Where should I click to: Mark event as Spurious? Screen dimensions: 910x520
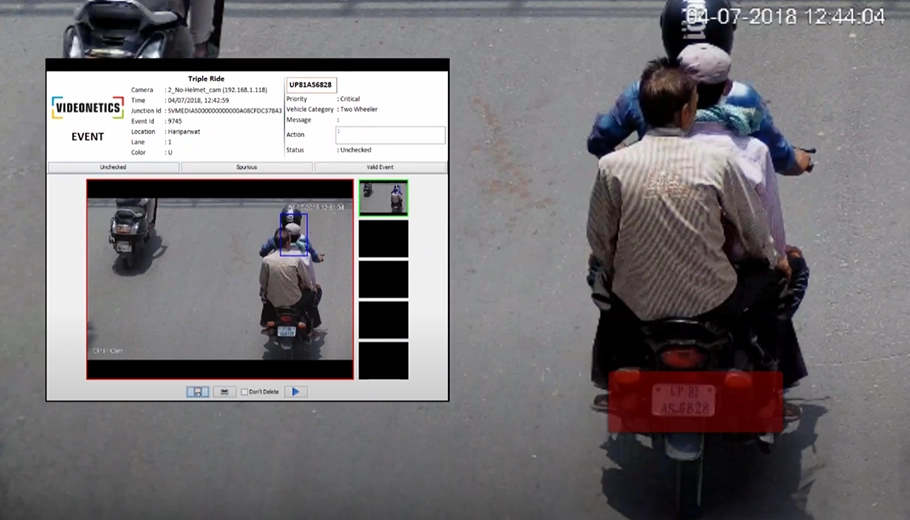[x=247, y=167]
